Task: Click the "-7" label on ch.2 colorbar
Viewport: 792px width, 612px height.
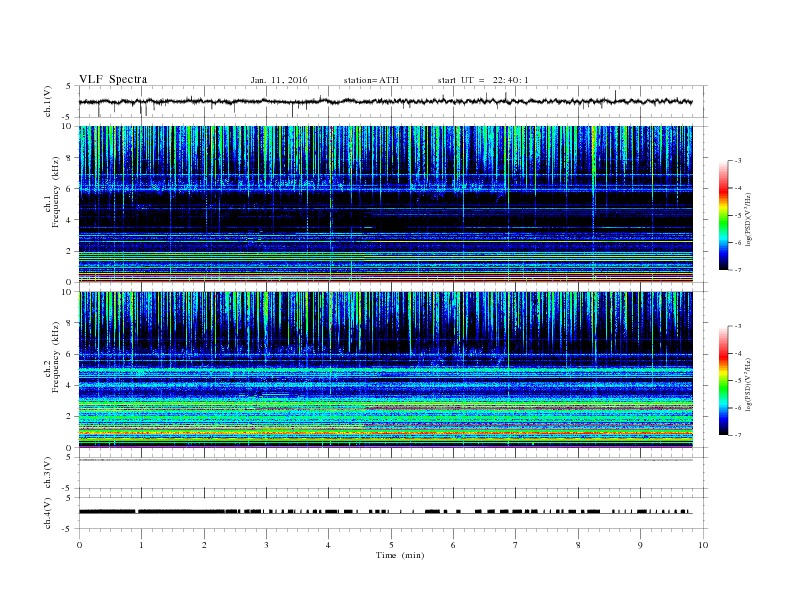Action: pyautogui.click(x=737, y=435)
